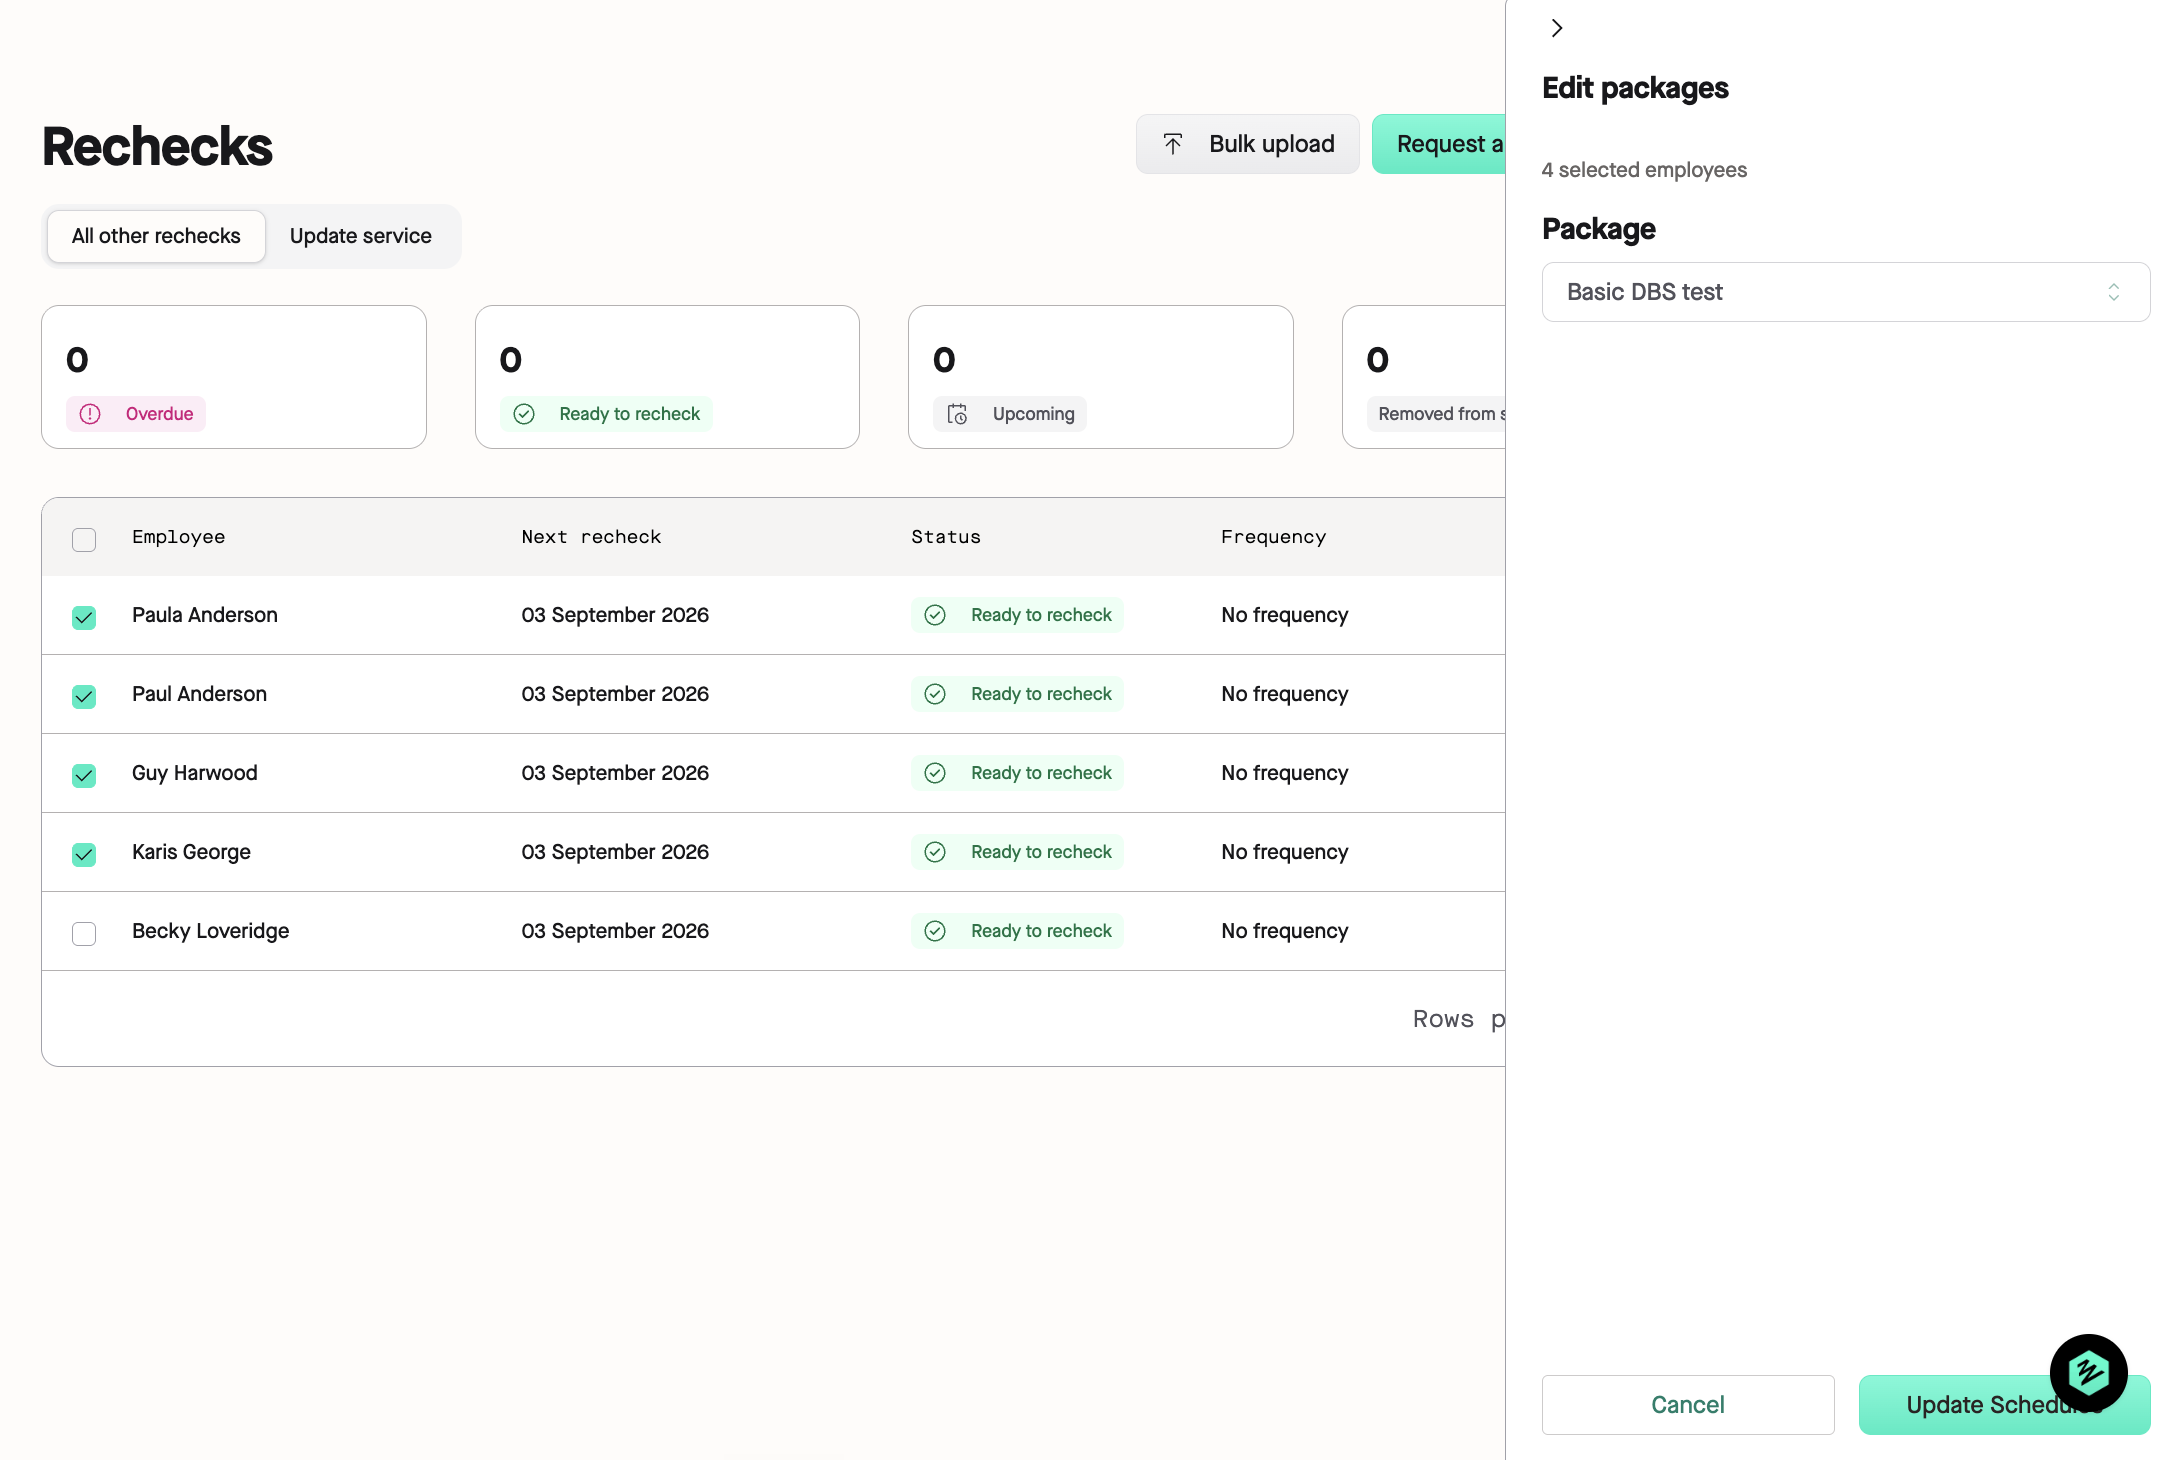Click the Employee column header
The width and height of the screenshot is (2182, 1460).
178,537
